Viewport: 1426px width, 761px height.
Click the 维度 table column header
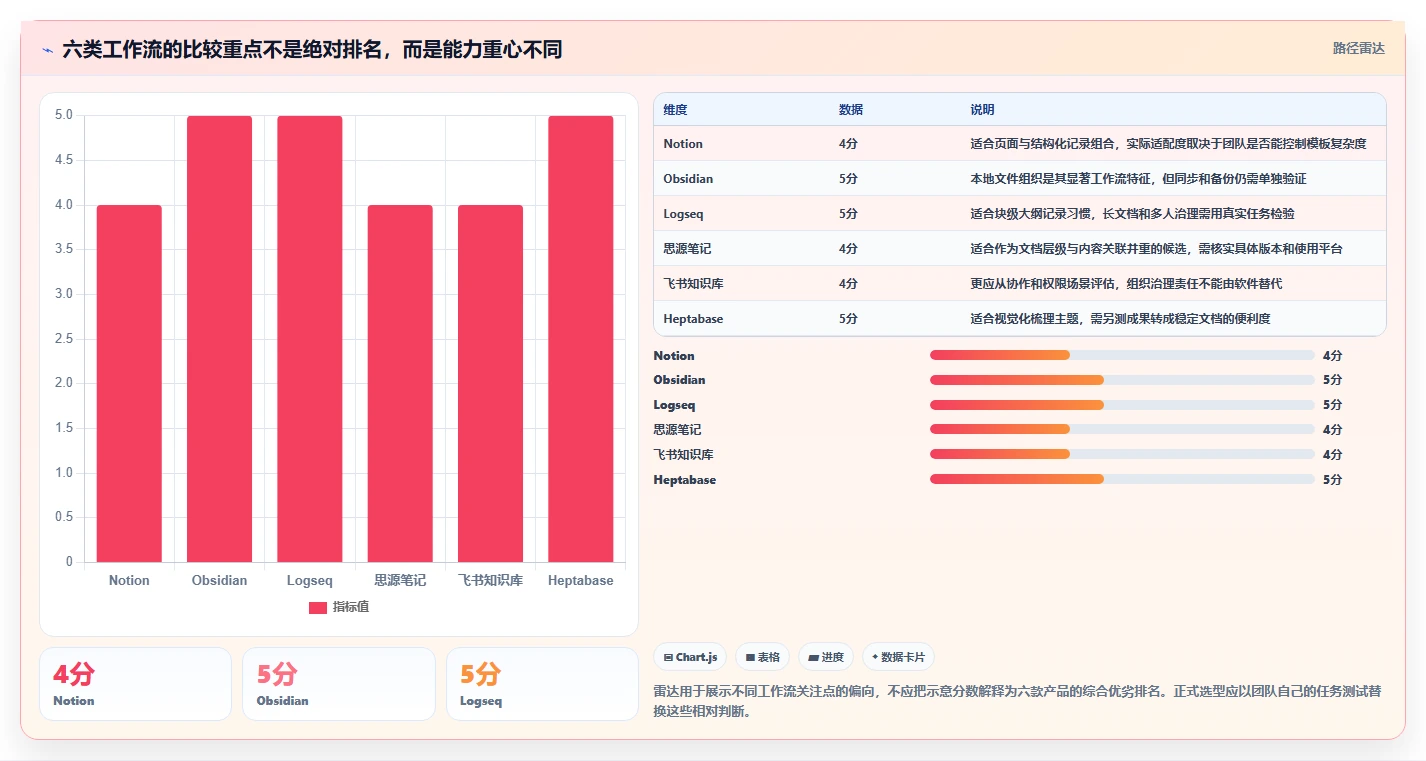tap(675, 110)
